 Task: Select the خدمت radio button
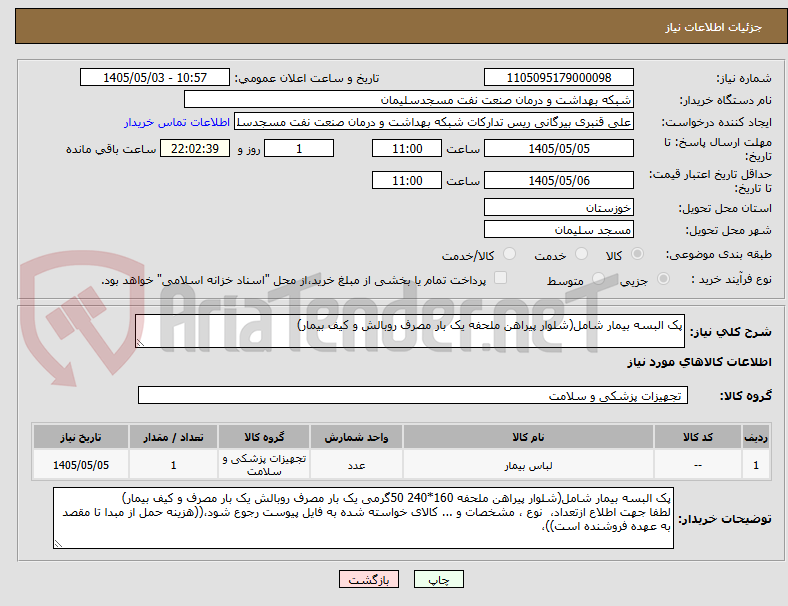pos(581,254)
